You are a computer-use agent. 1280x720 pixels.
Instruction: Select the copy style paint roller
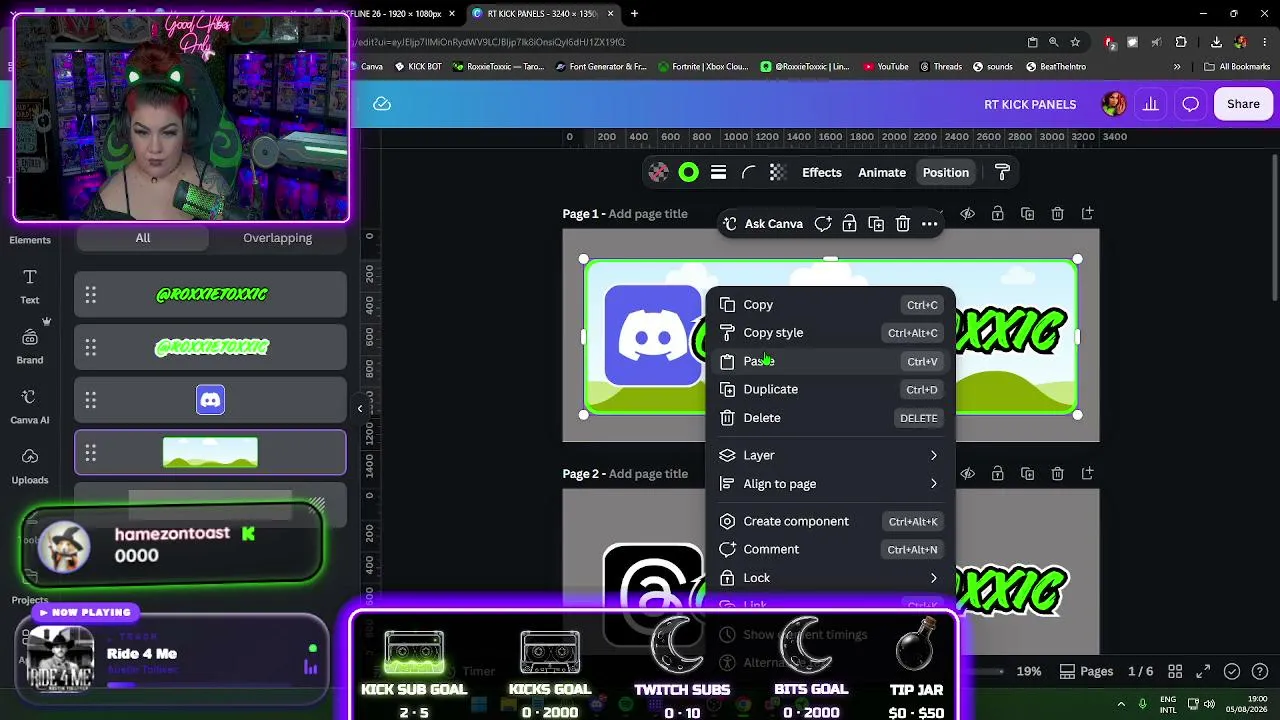(1003, 173)
